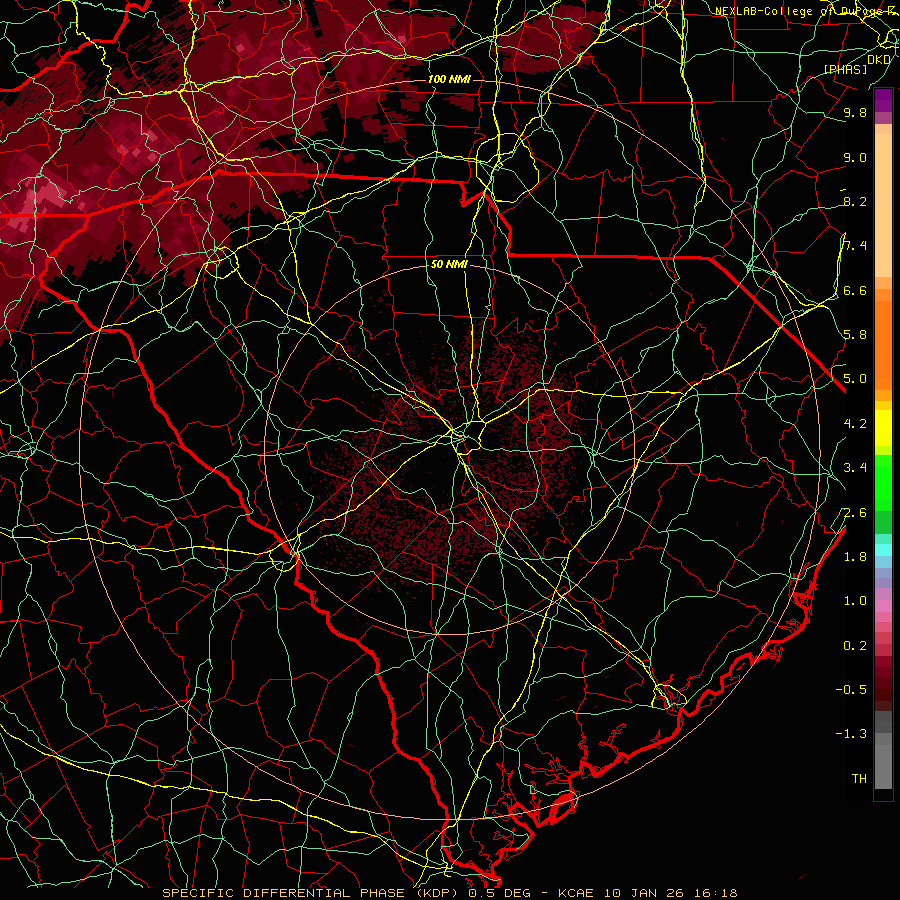Pick the yellow band on color scale
Viewport: 900px width, 900px height.
click(883, 428)
